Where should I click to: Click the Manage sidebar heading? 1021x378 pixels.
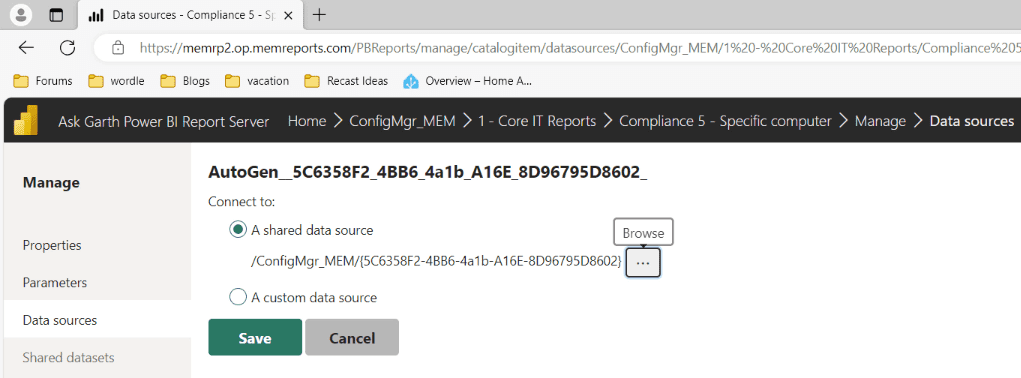[51, 183]
